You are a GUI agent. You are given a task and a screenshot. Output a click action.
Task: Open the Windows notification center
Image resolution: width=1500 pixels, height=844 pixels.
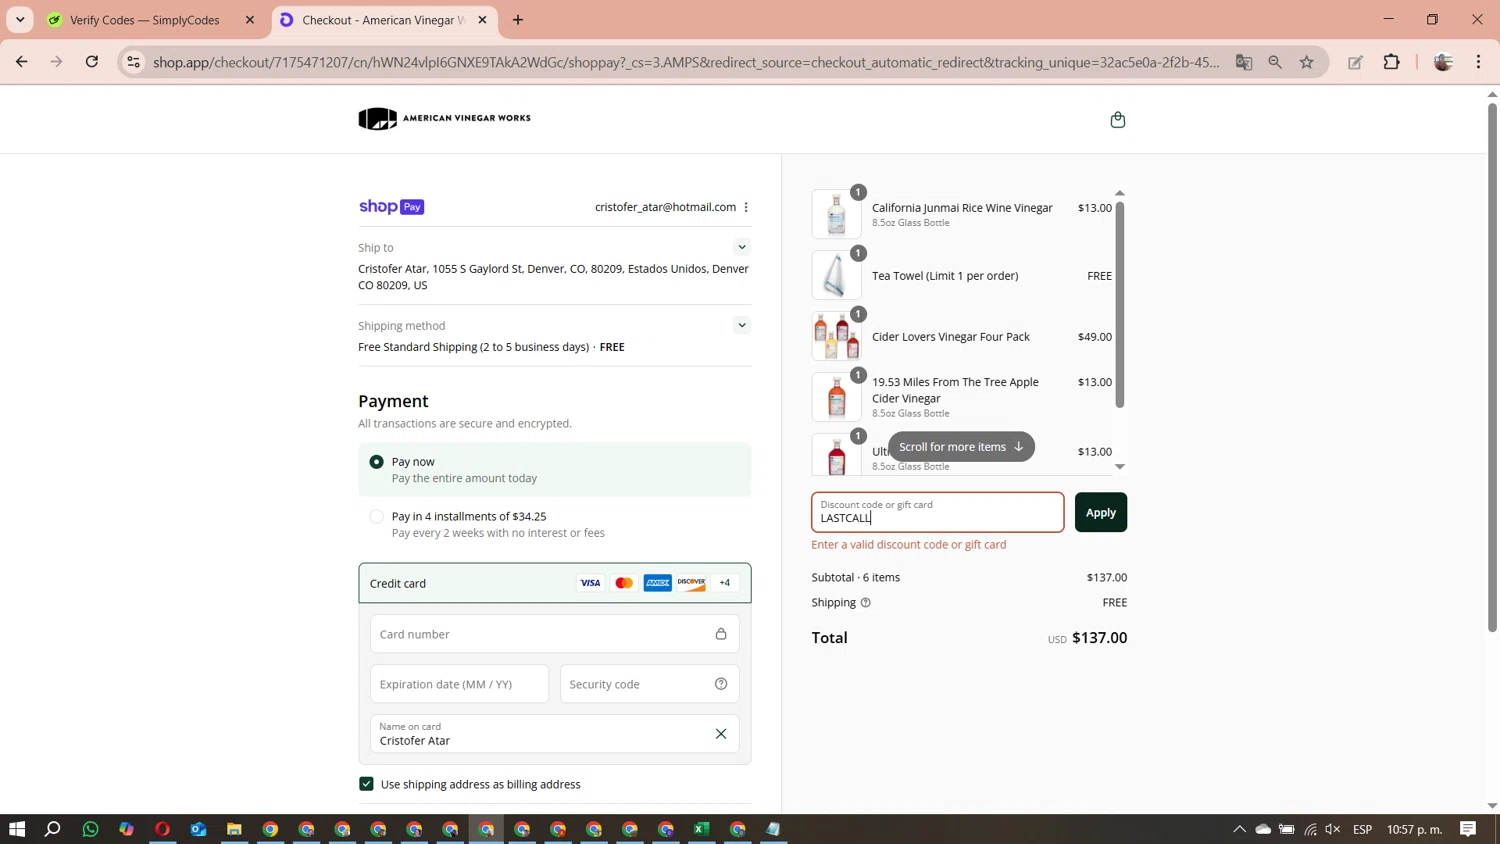pos(1468,829)
